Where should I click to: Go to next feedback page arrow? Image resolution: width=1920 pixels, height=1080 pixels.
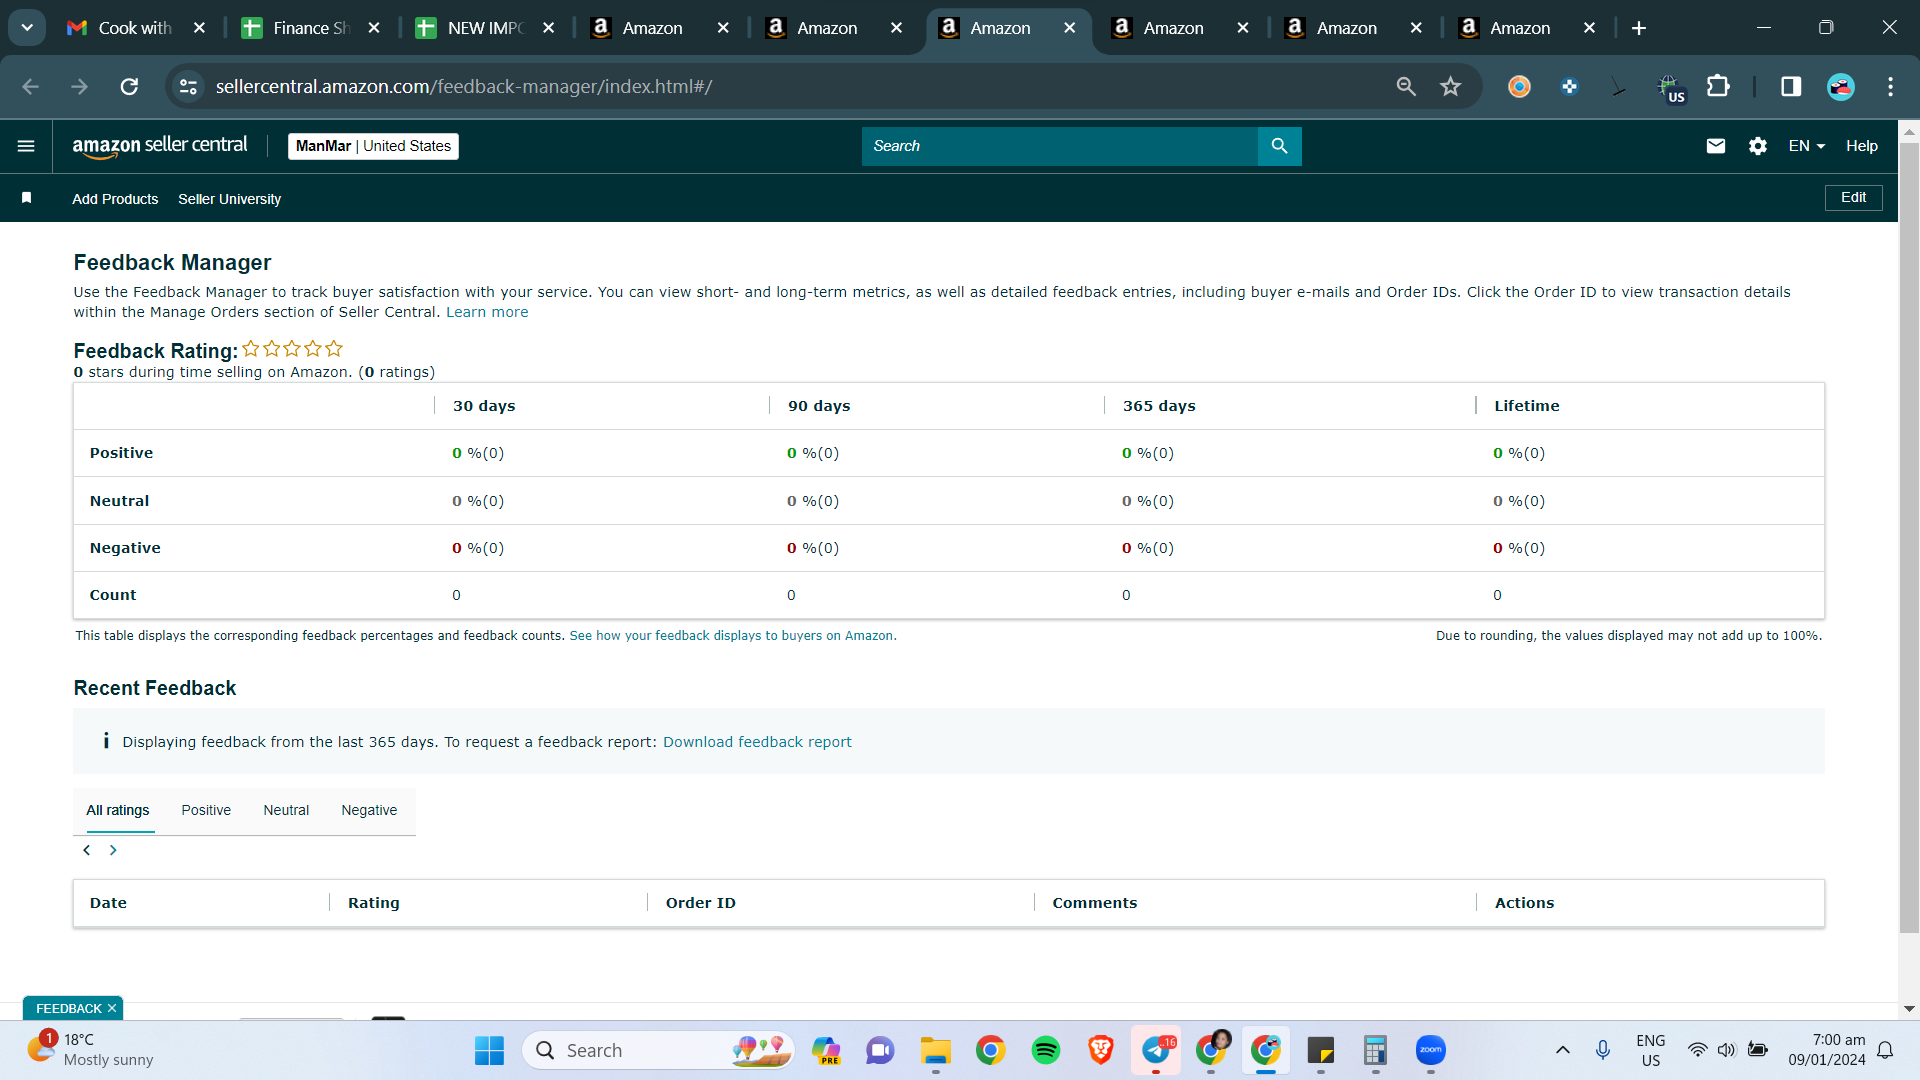(x=113, y=850)
